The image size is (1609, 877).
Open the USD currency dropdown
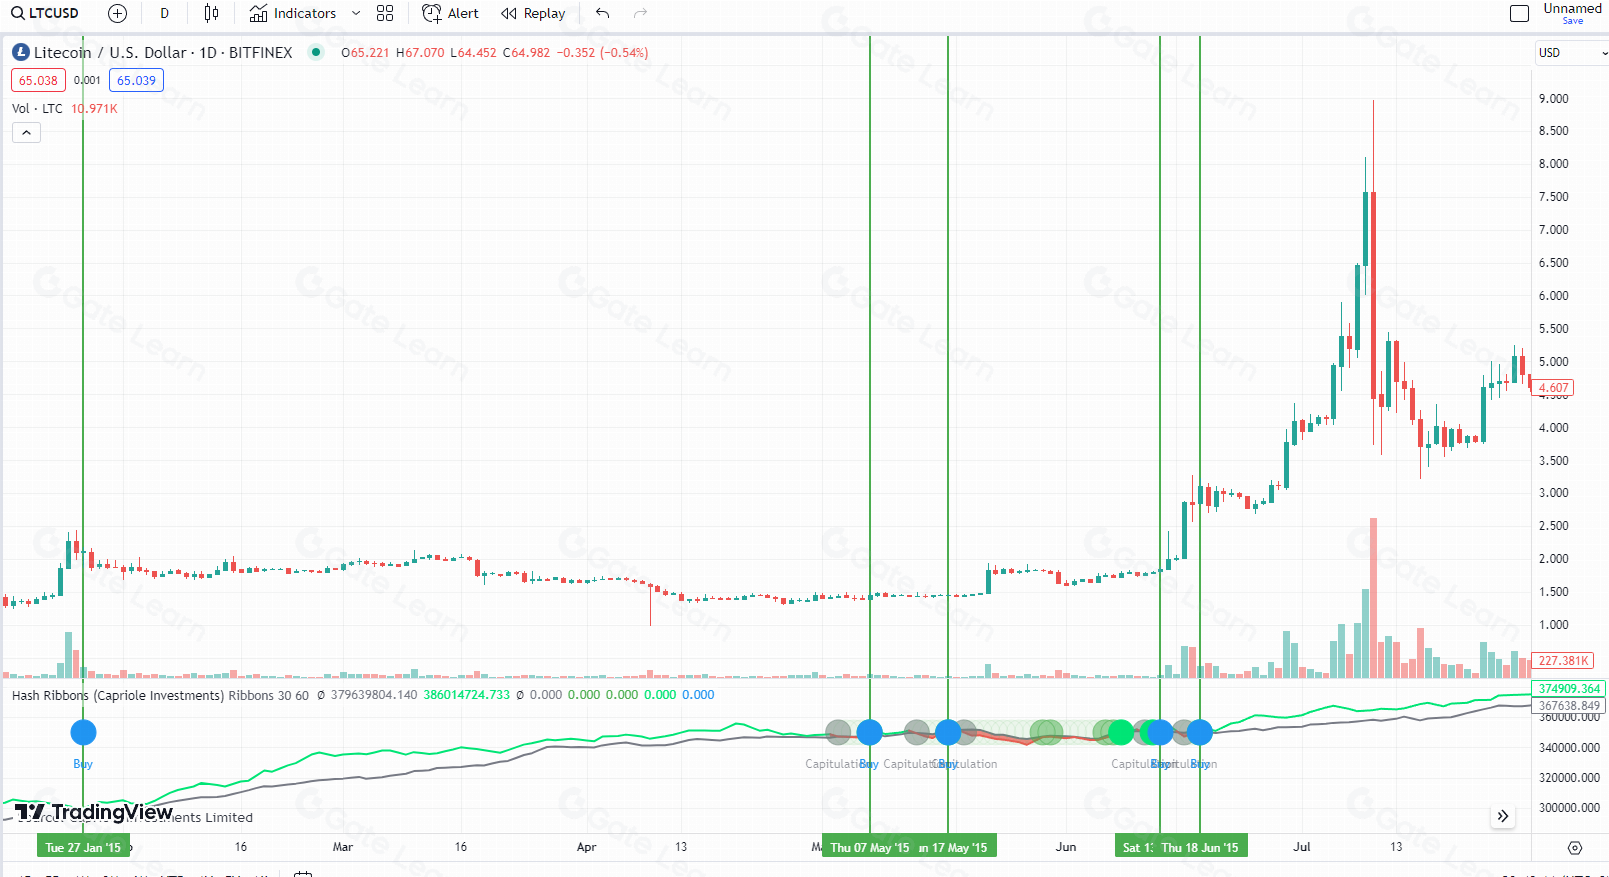(1570, 52)
